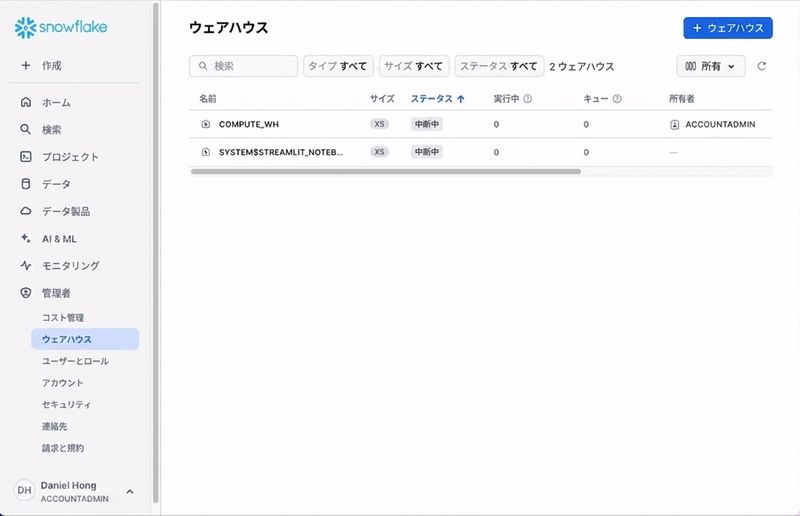Screen dimensions: 800x516
Task: Sort by the 所有者 column header
Action: [x=682, y=99]
